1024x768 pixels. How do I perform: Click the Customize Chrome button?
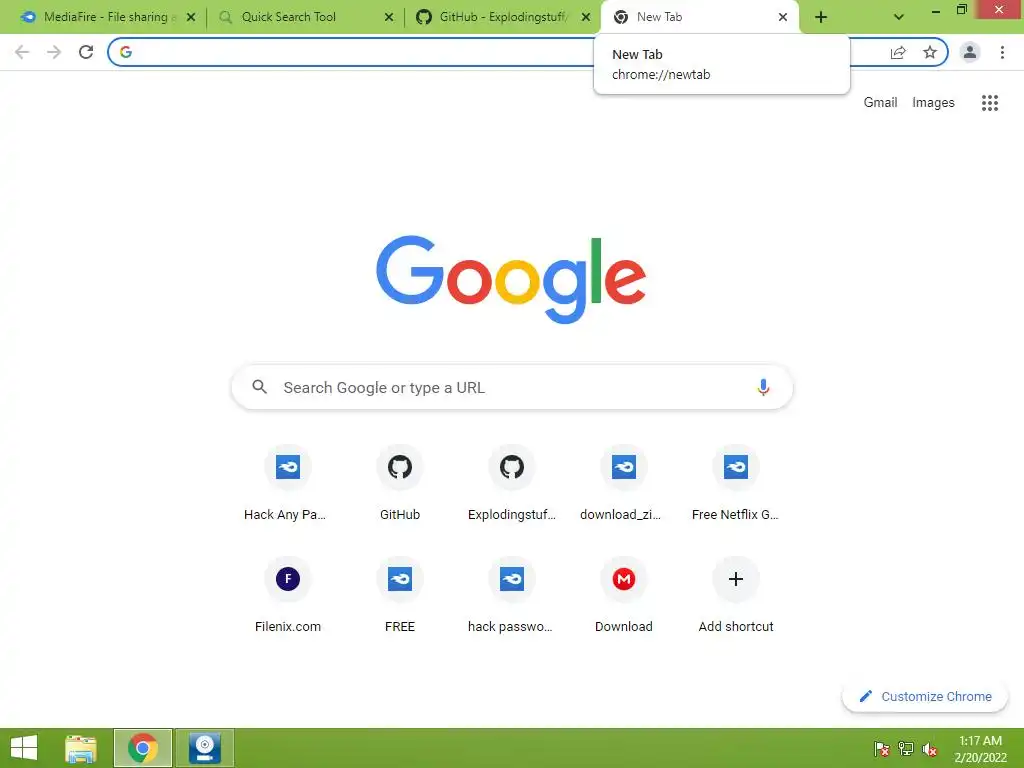[x=925, y=696]
